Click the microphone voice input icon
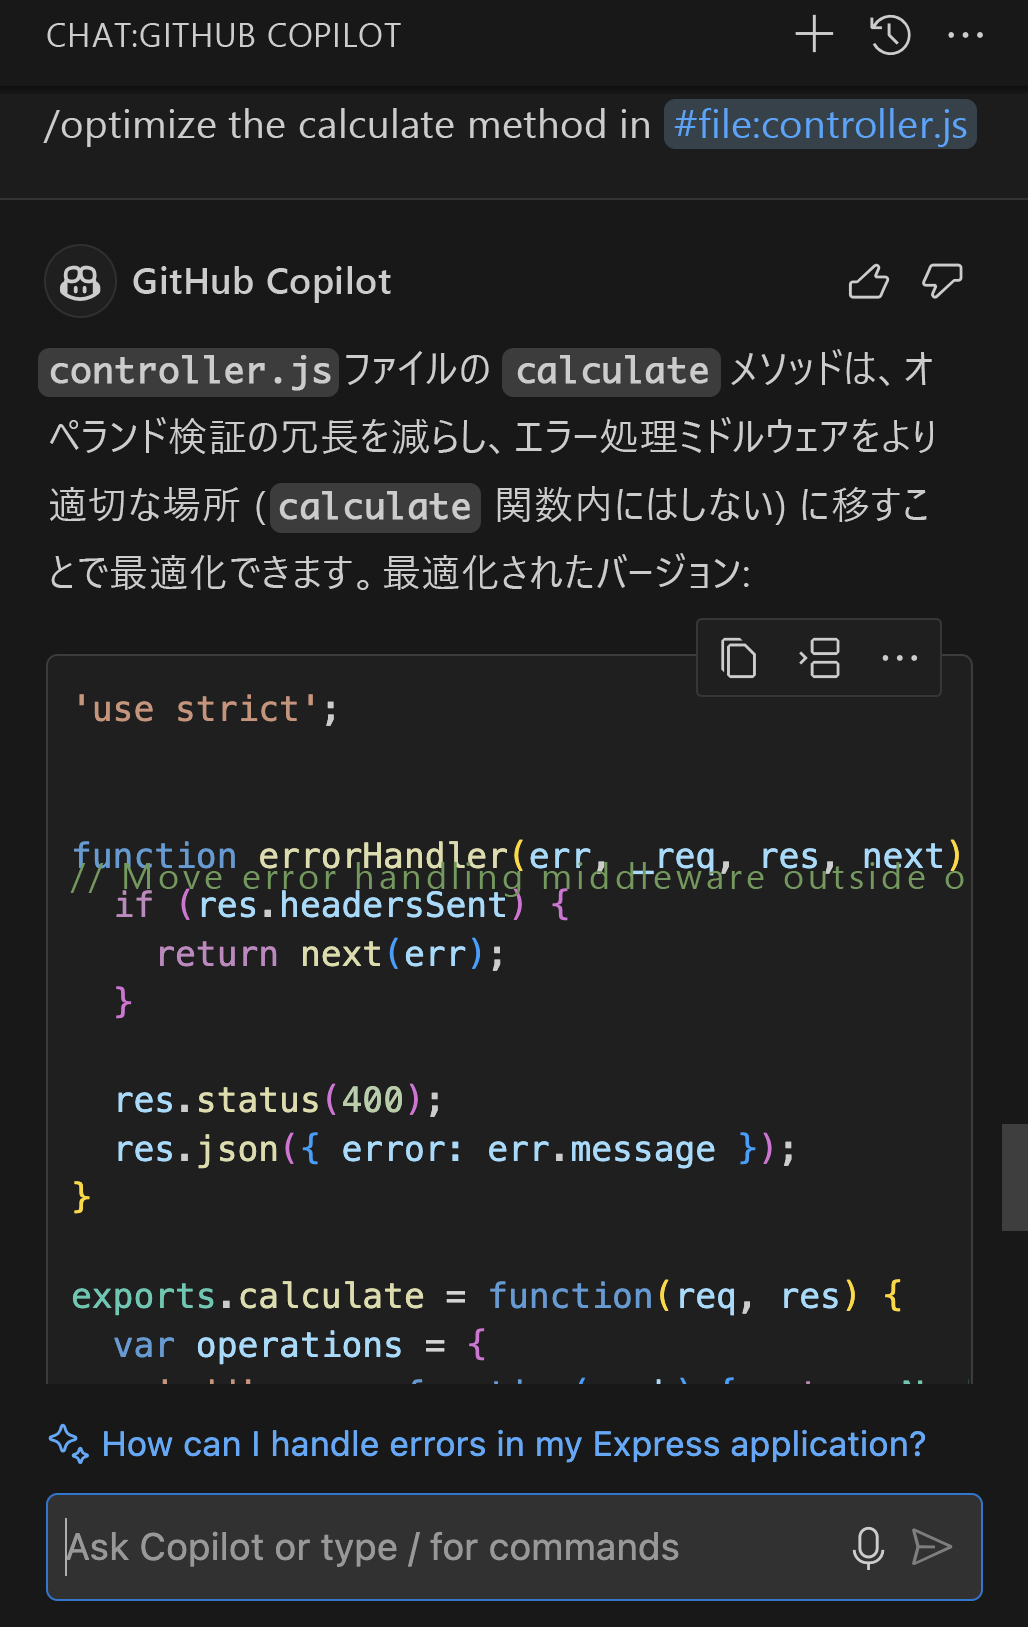1028x1627 pixels. coord(868,1547)
